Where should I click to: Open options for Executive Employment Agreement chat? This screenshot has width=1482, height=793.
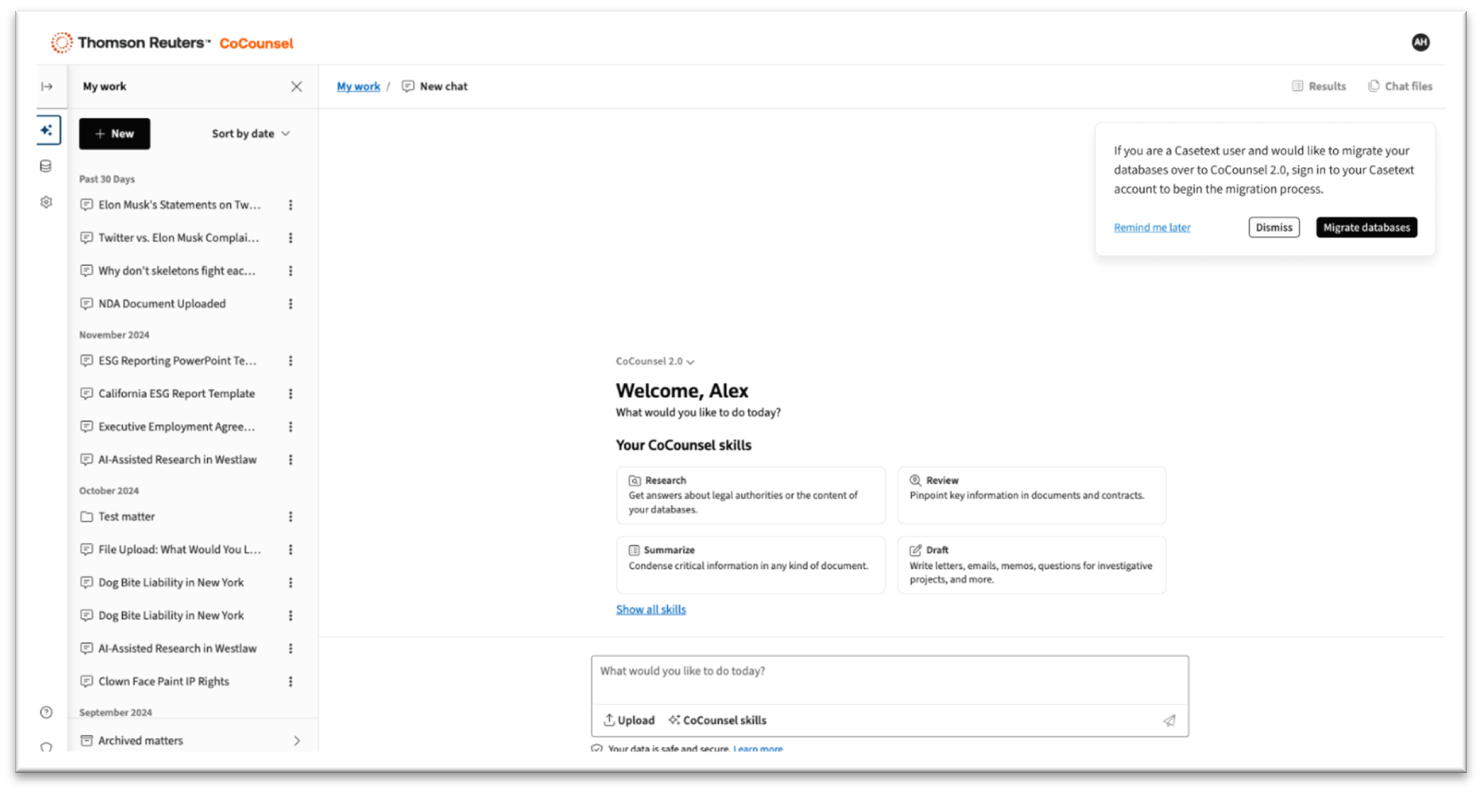point(291,427)
